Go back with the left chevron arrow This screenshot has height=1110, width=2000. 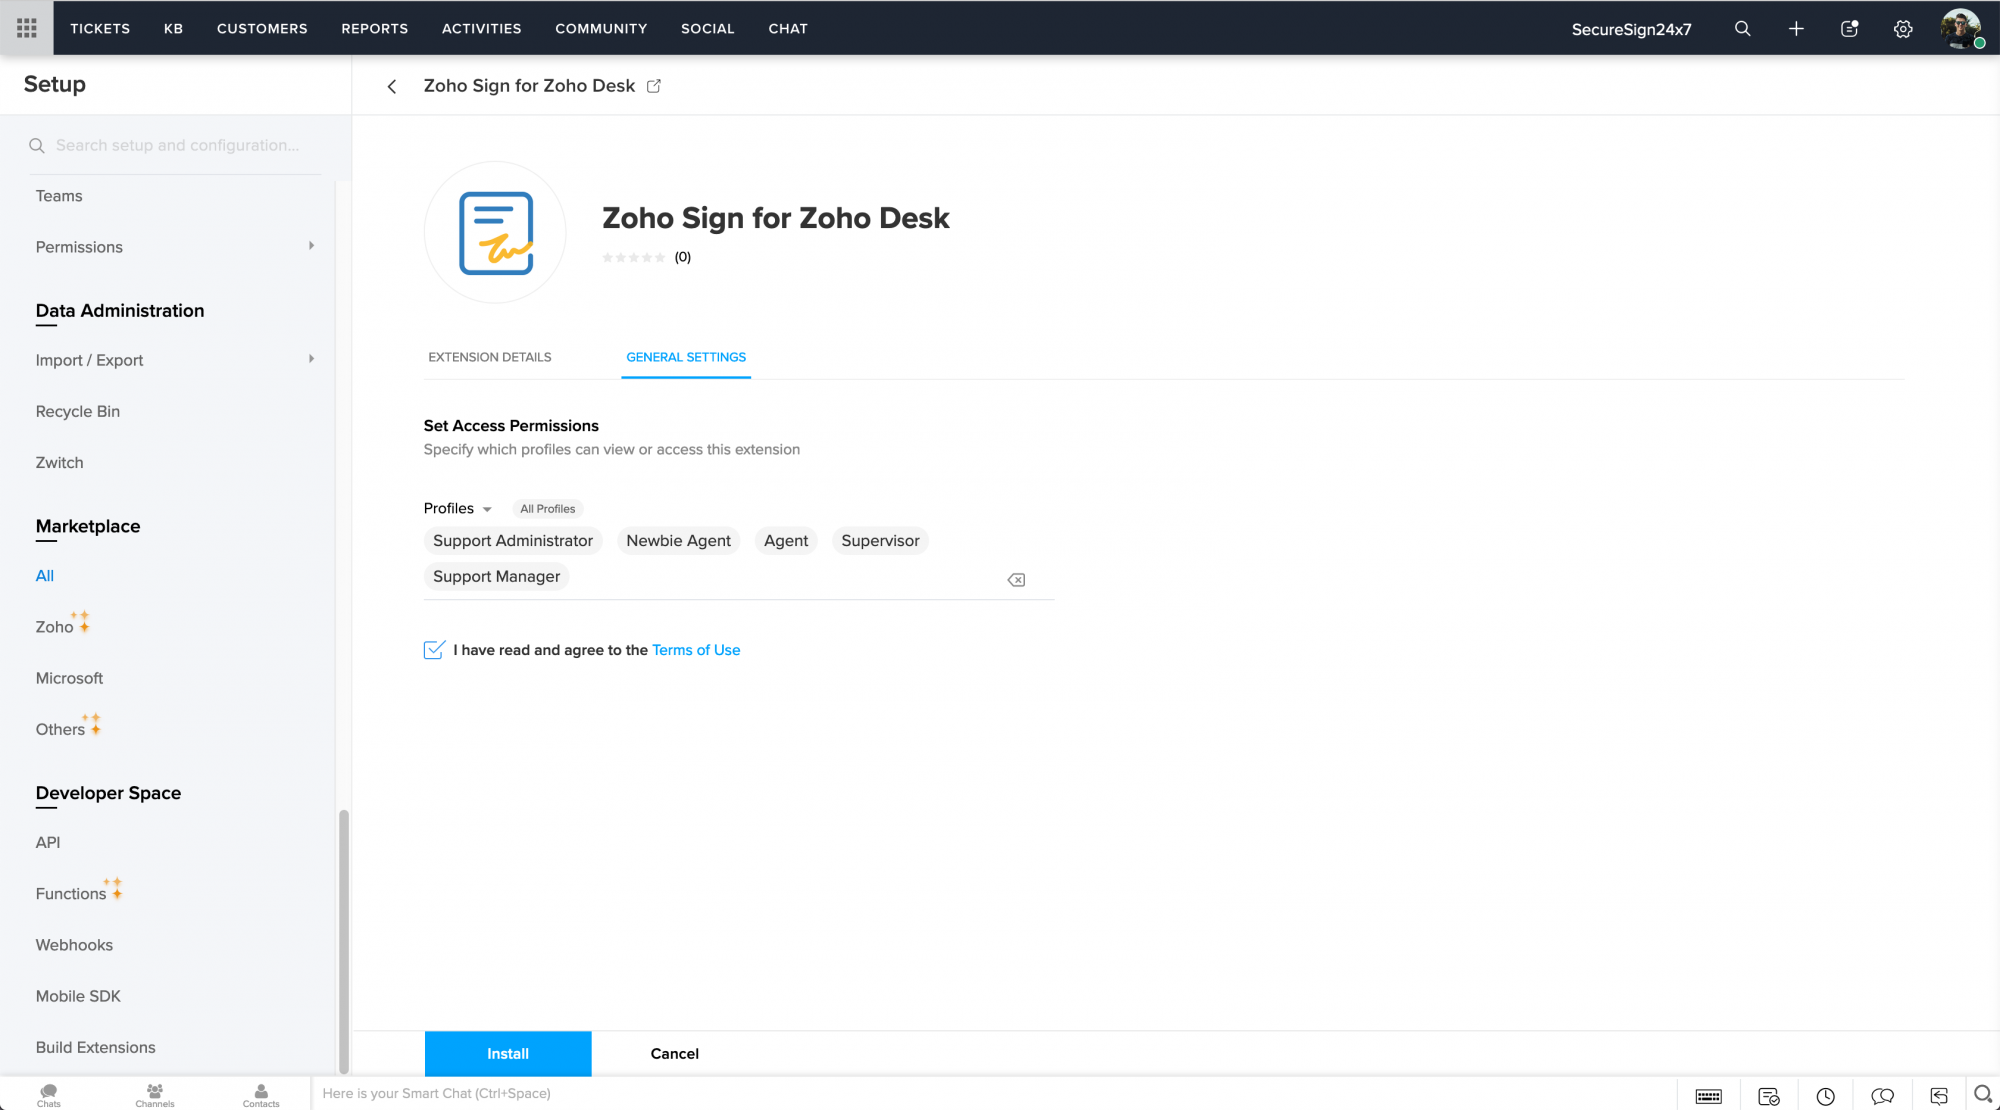coord(392,86)
